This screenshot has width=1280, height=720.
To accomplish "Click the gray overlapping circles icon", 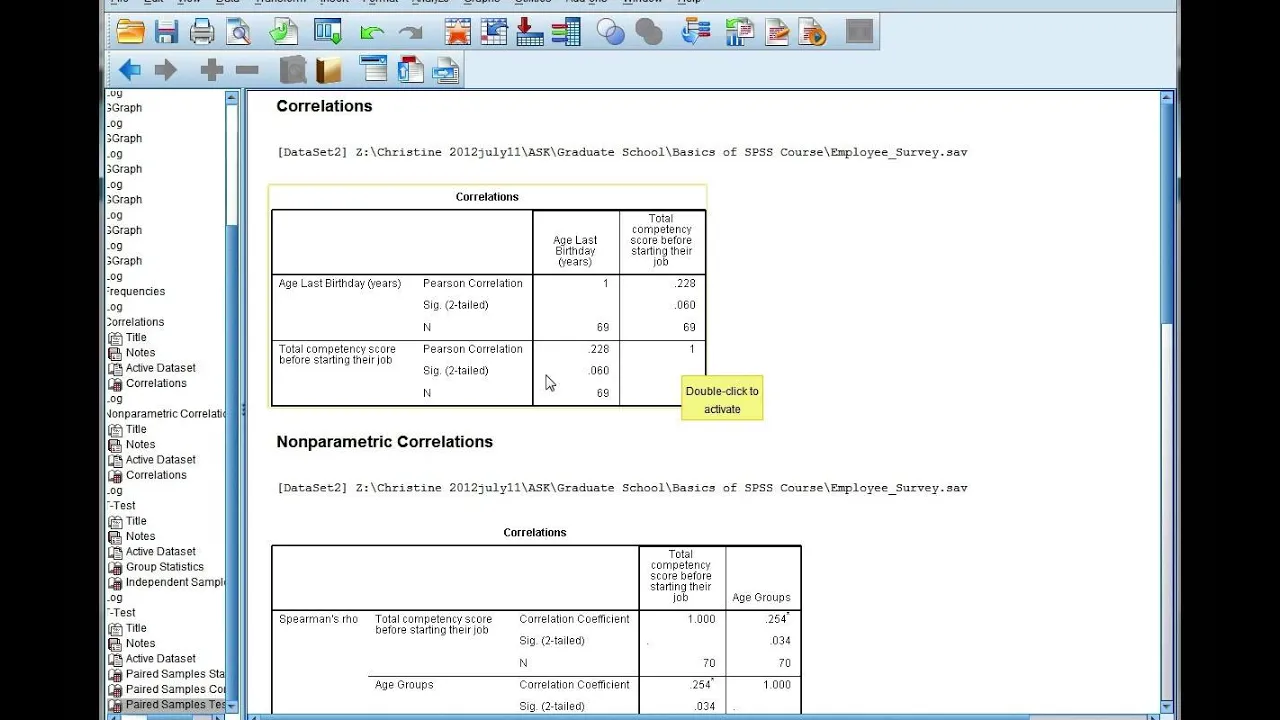I will click(x=649, y=32).
